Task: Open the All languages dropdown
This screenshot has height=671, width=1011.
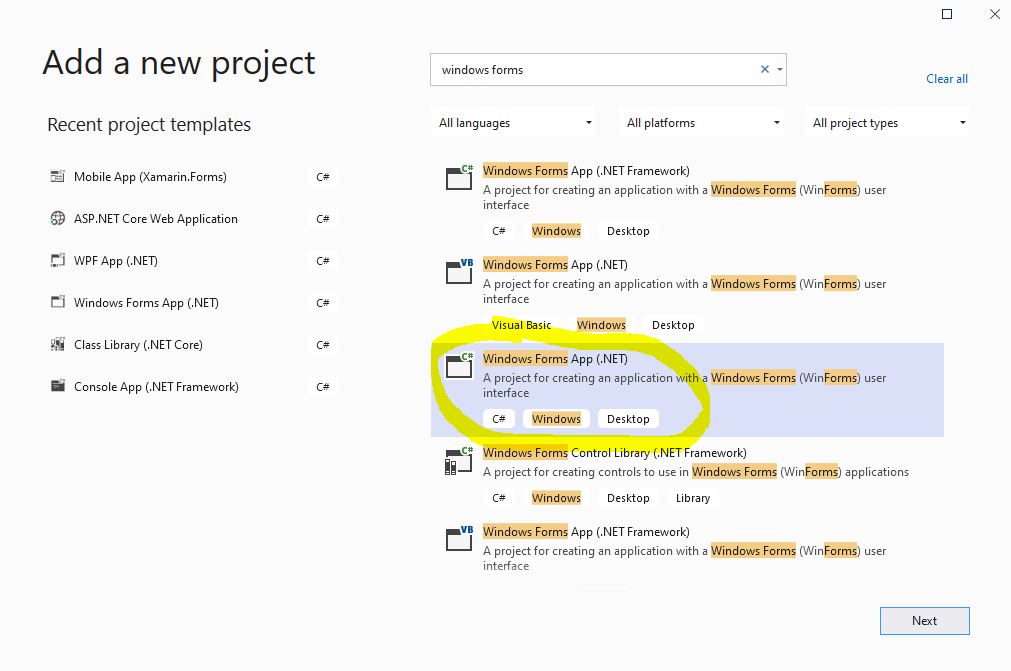Action: pos(513,122)
